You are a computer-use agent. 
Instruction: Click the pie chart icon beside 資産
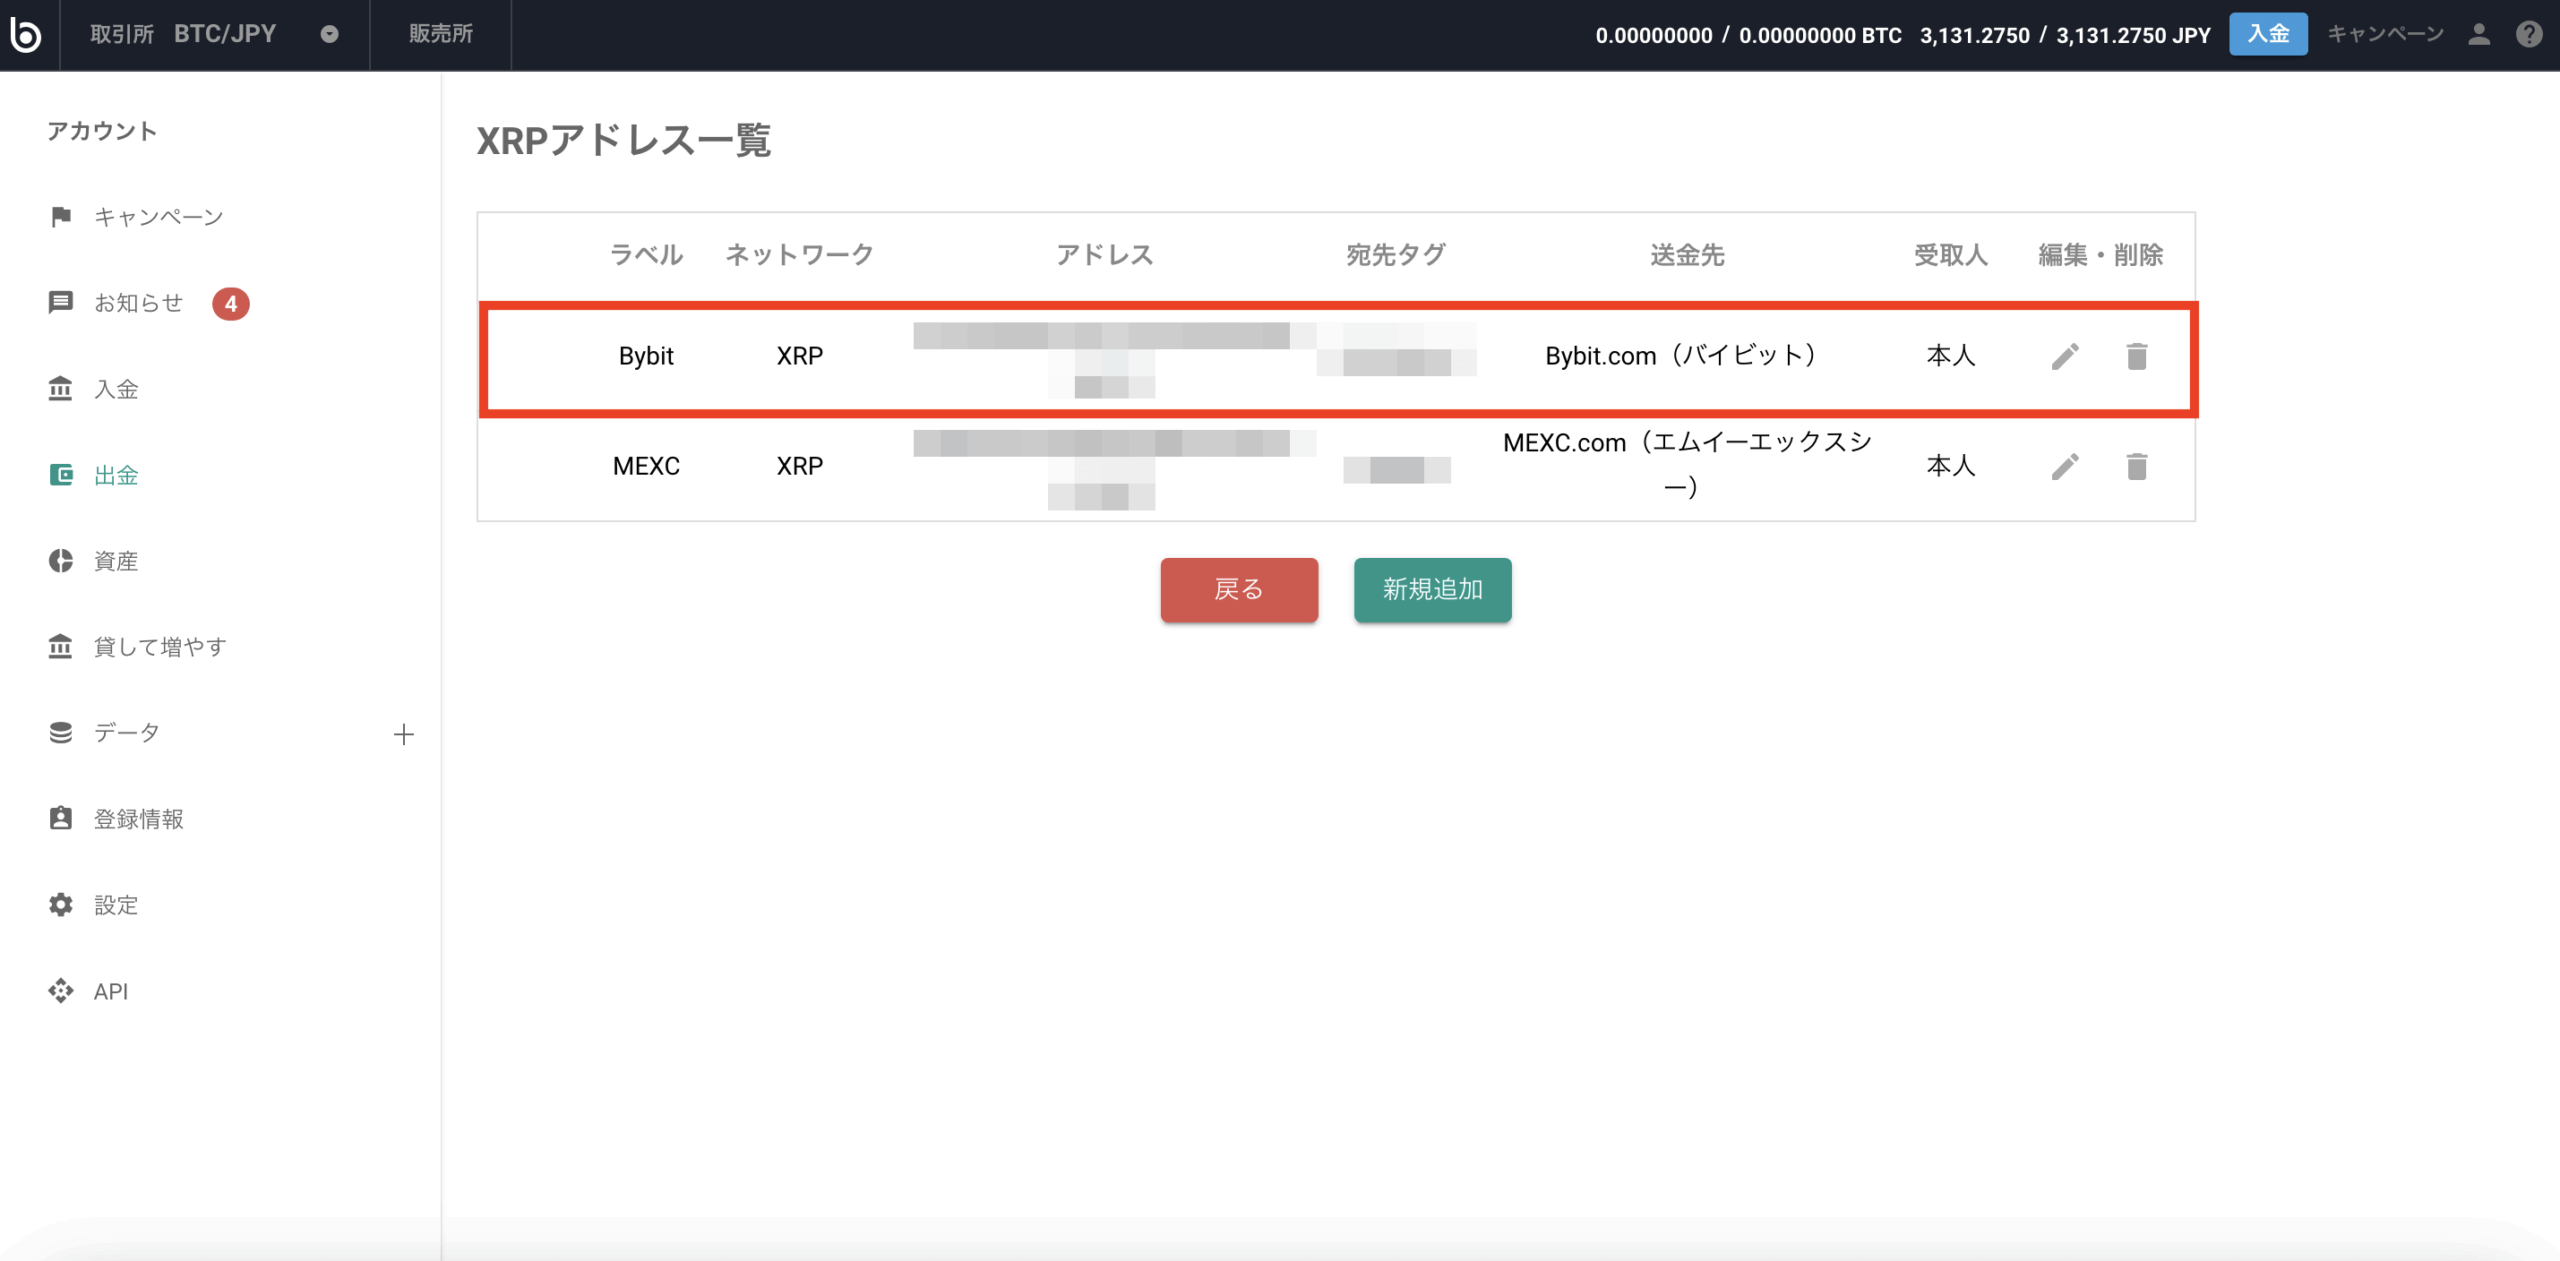[61, 560]
